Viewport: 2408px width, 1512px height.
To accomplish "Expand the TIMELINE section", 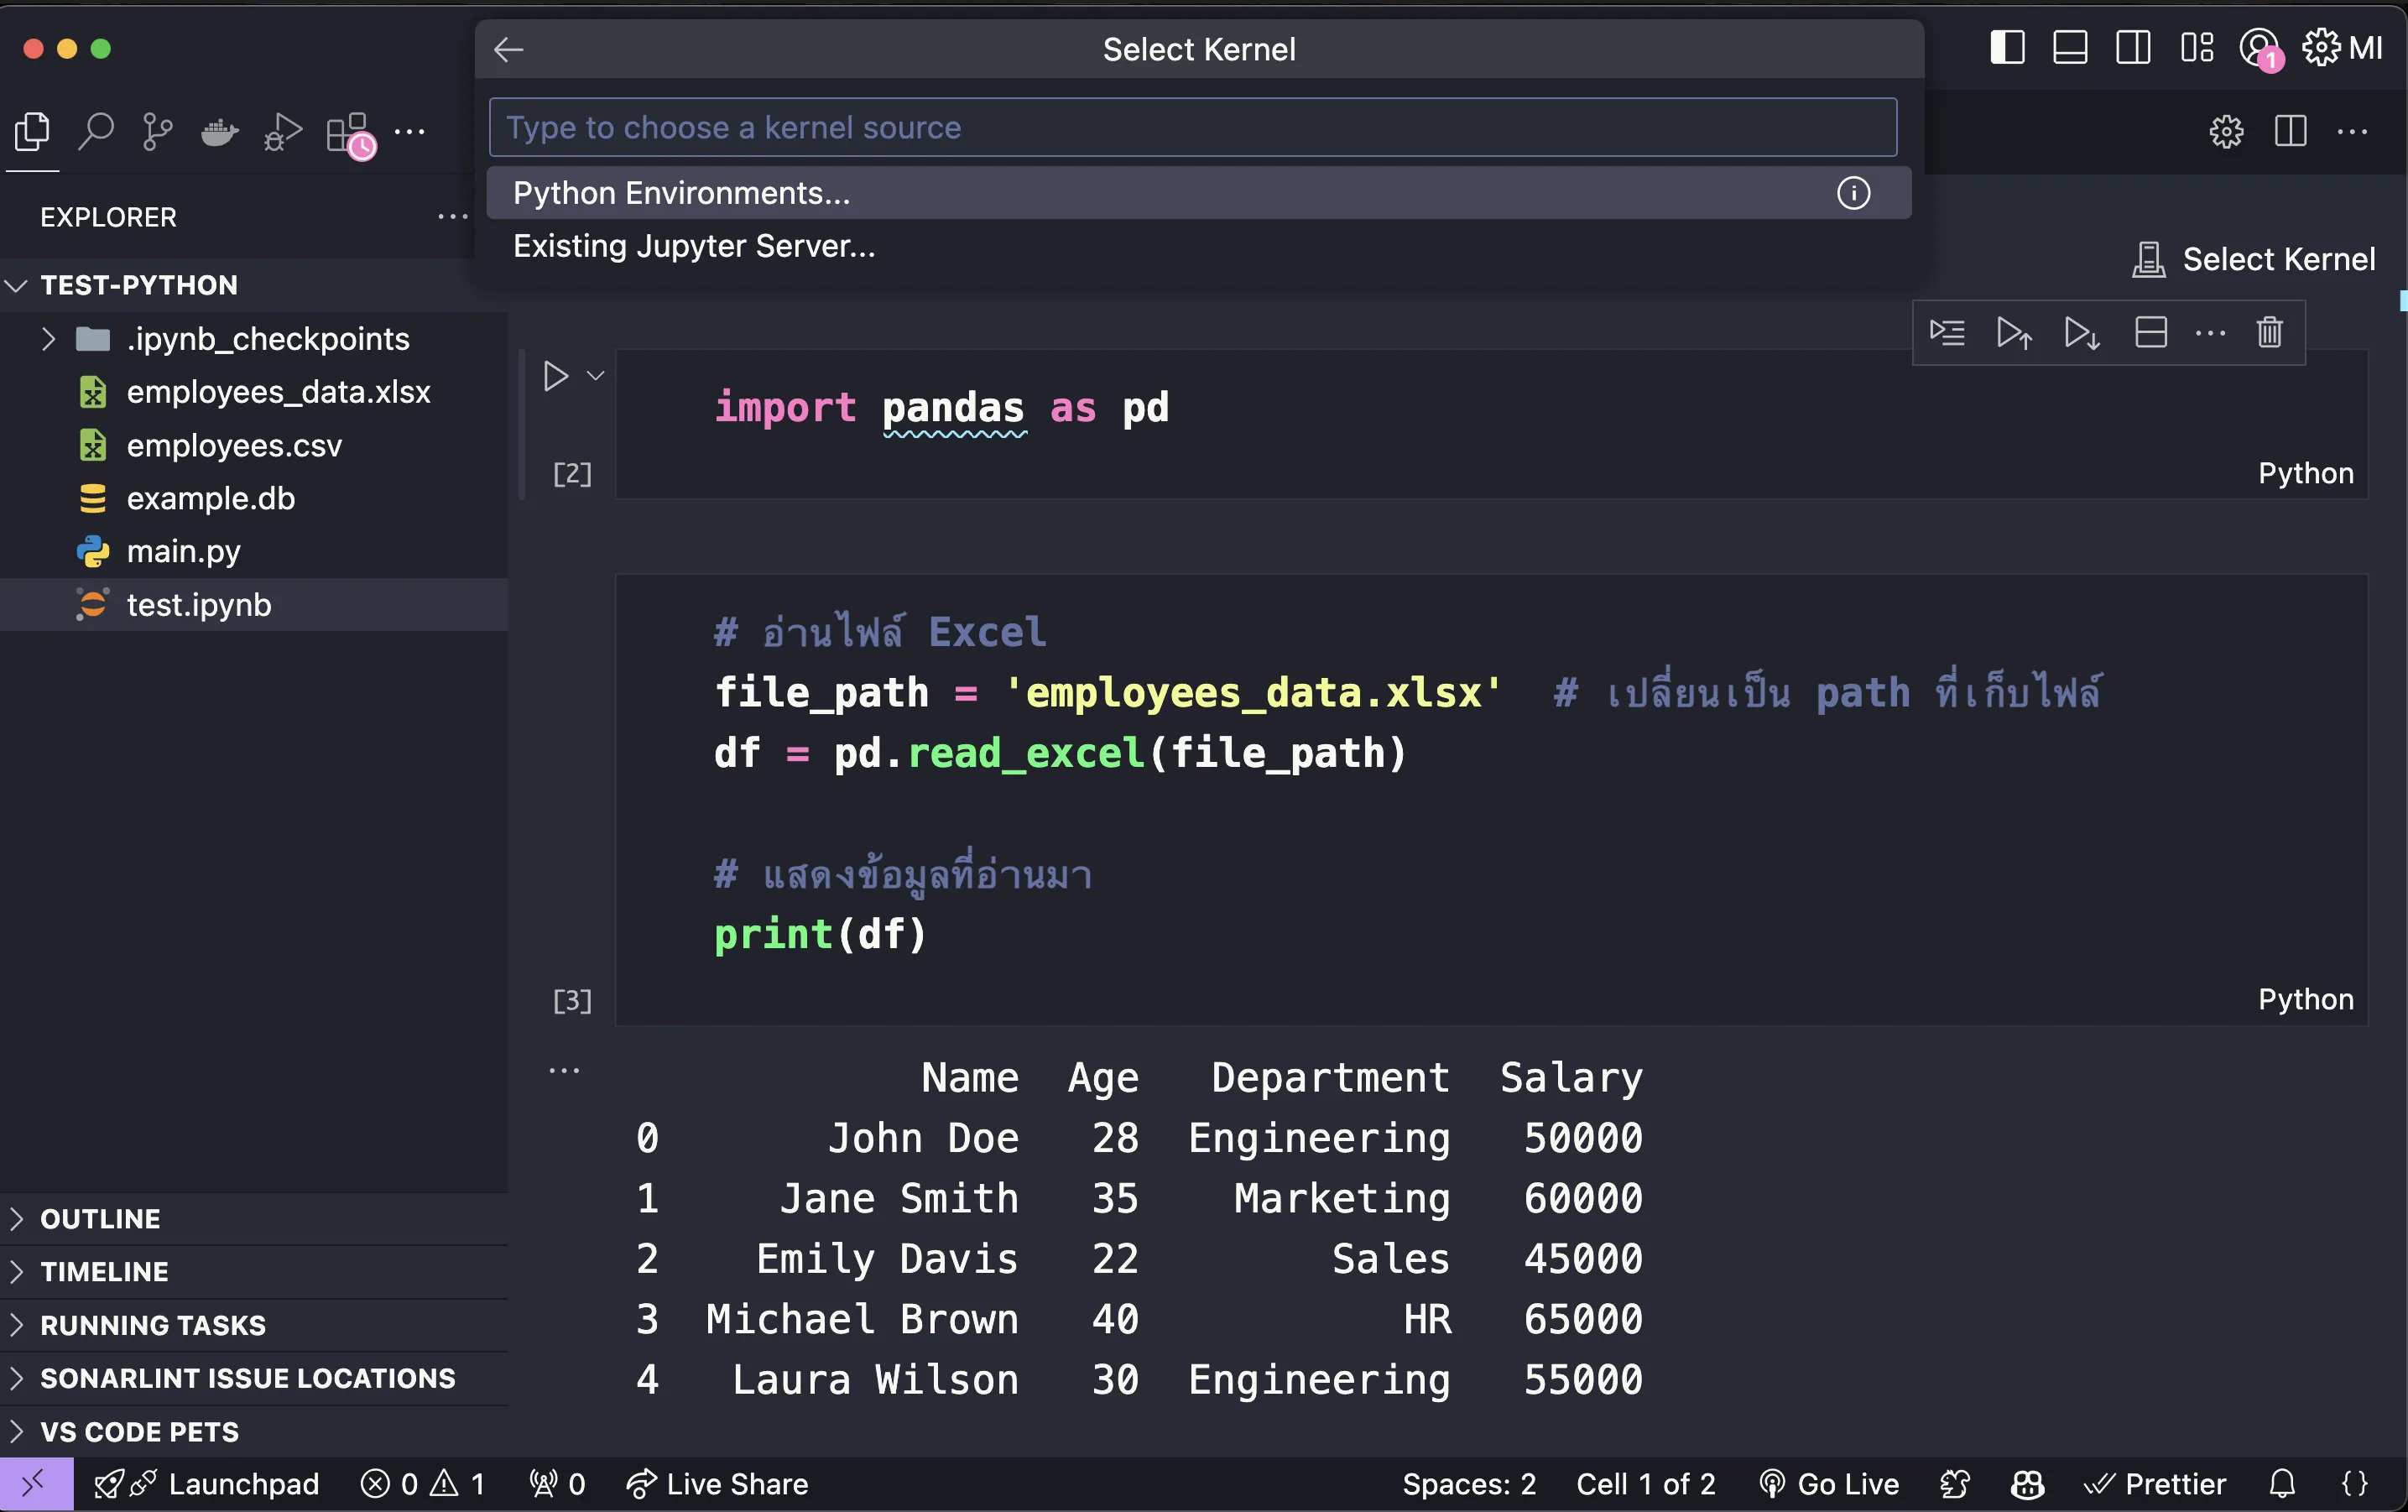I will (254, 1272).
